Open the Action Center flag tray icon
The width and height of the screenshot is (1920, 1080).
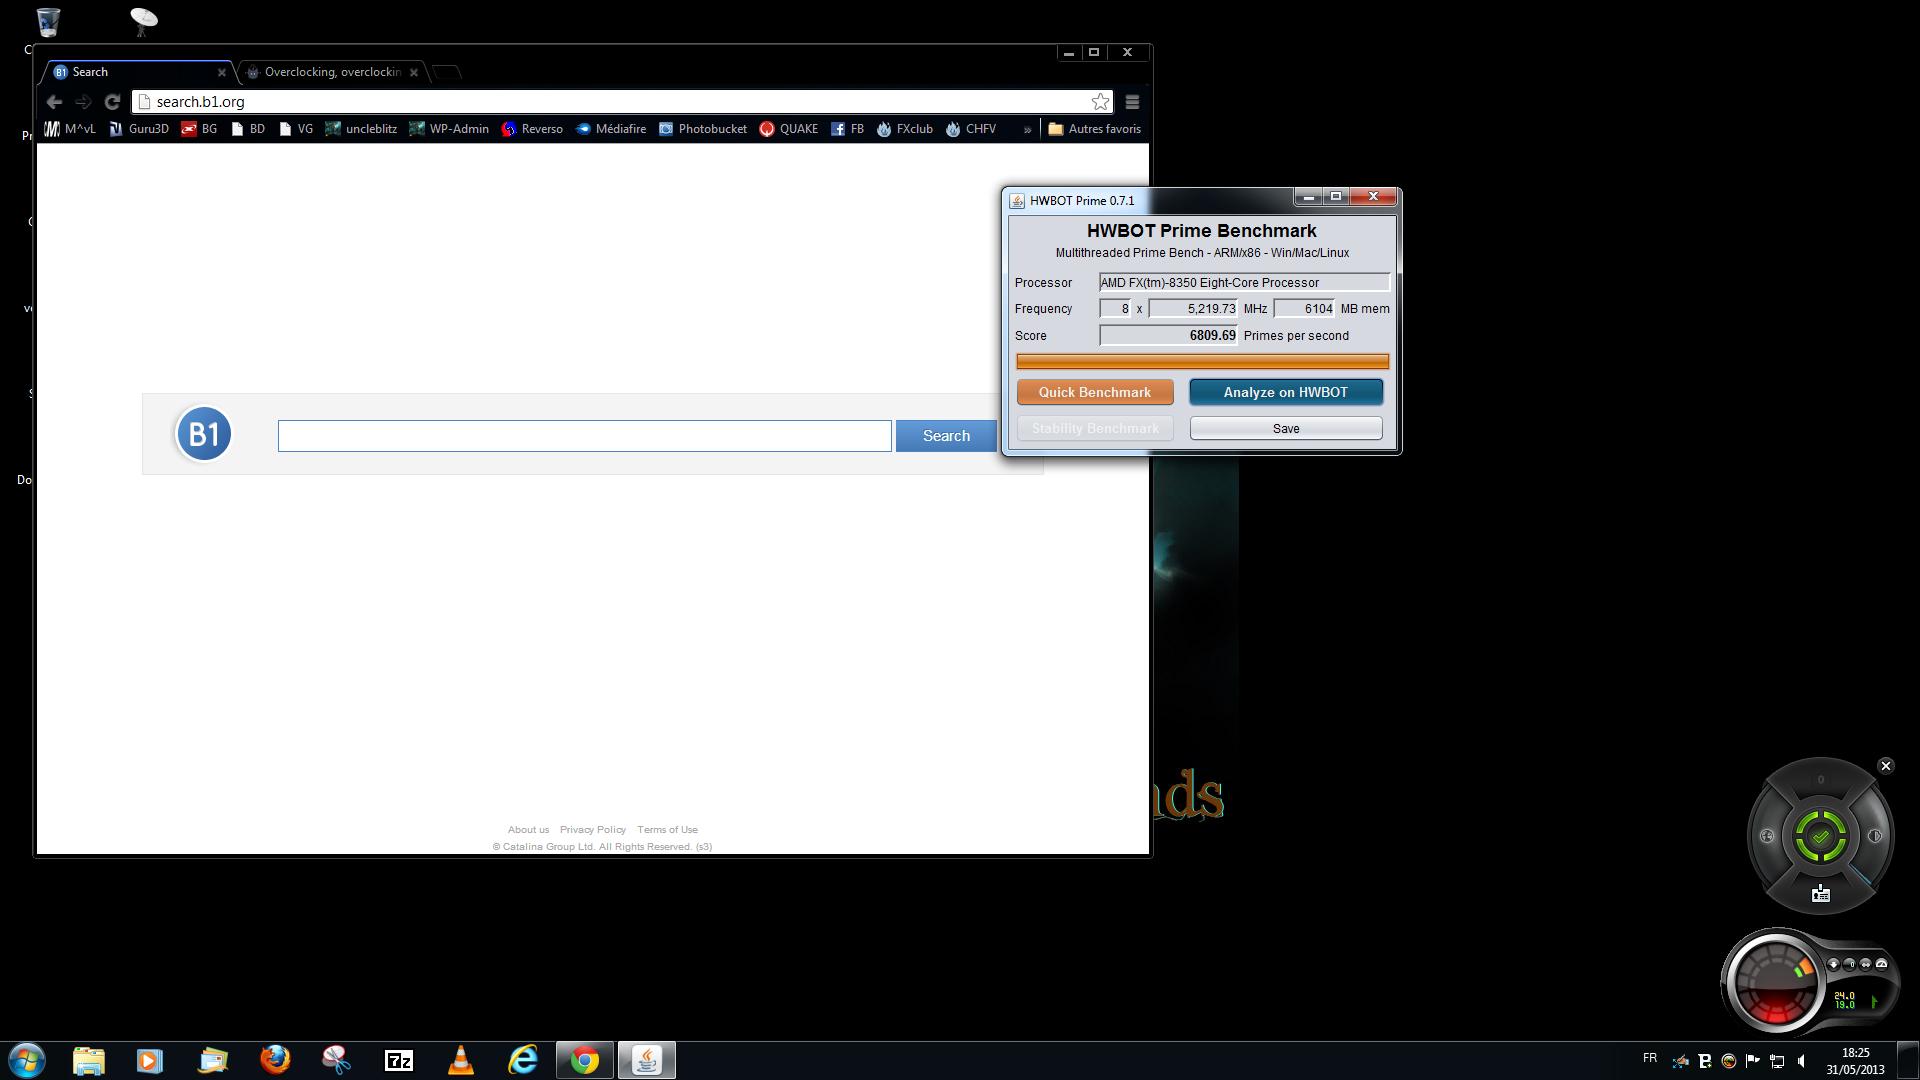click(1753, 1061)
